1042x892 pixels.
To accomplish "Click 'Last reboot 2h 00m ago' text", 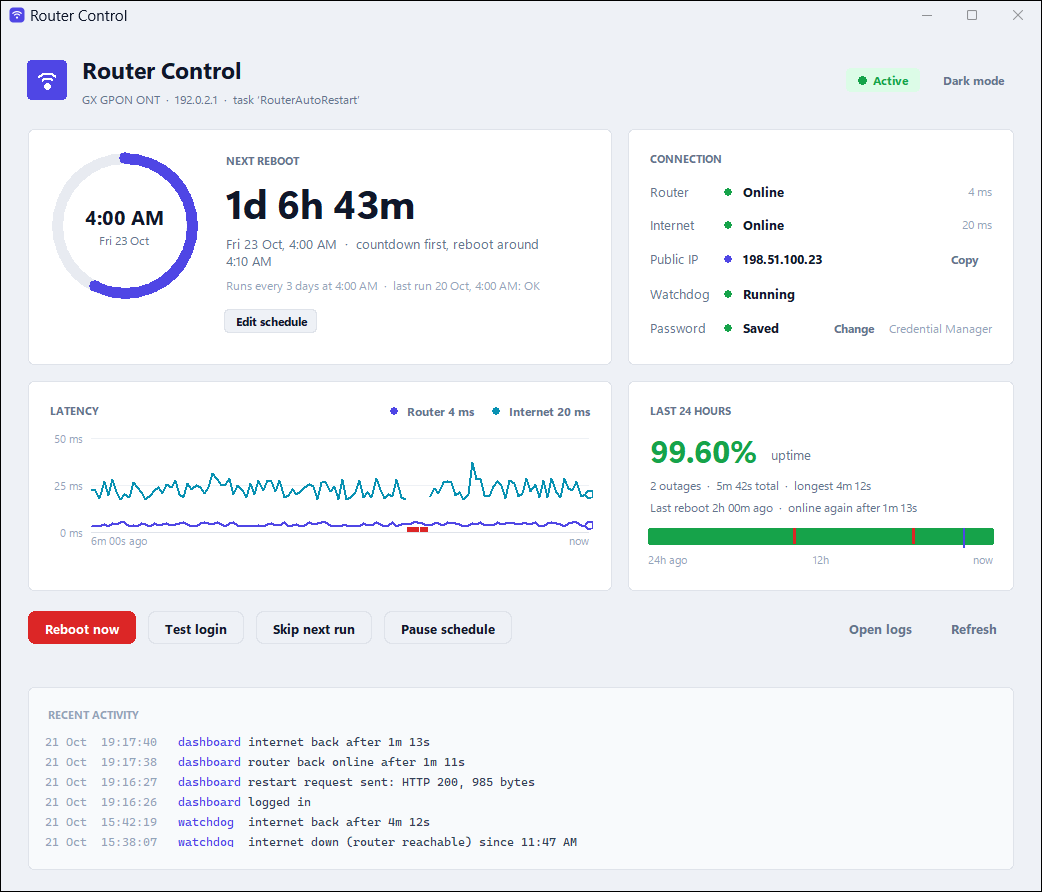I will coord(711,508).
